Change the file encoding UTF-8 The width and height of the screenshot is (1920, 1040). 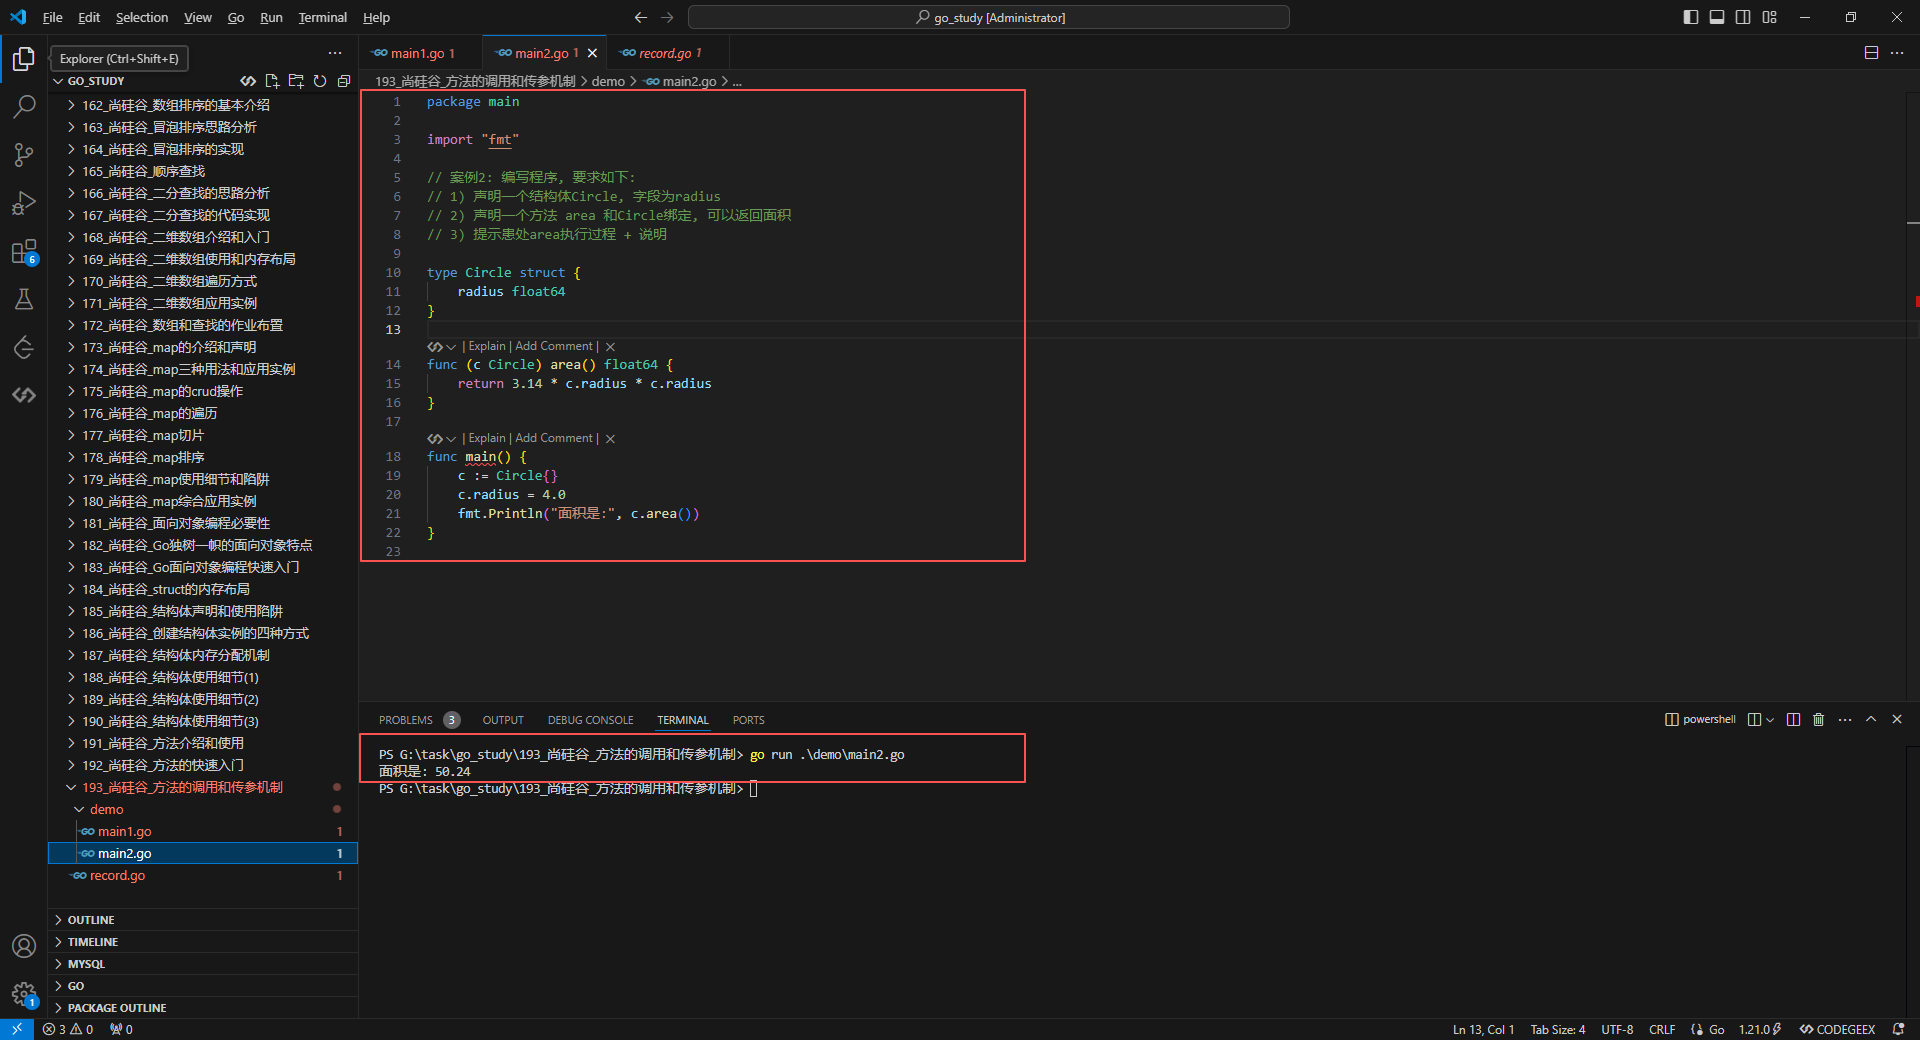click(1617, 1030)
